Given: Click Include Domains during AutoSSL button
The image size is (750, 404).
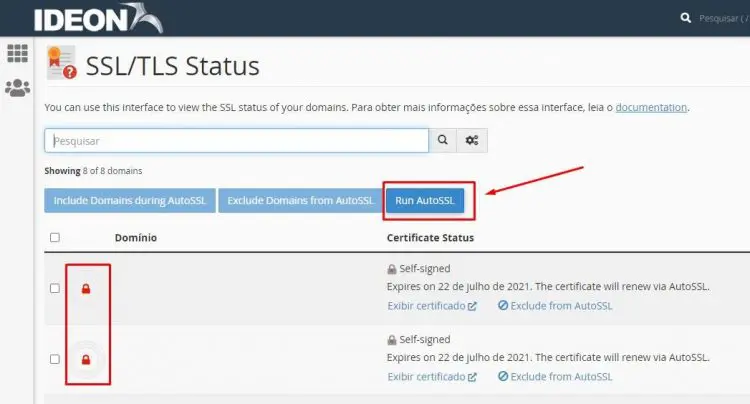Looking at the screenshot, I should 129,201.
